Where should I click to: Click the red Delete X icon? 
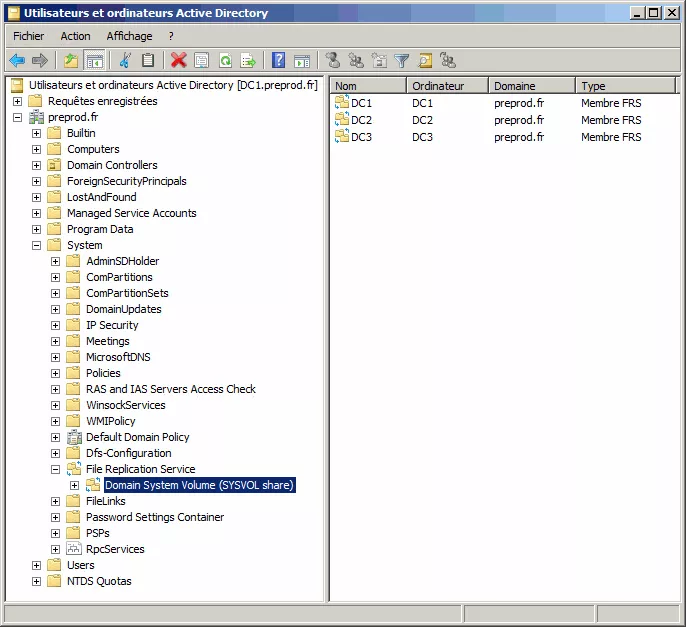[178, 60]
